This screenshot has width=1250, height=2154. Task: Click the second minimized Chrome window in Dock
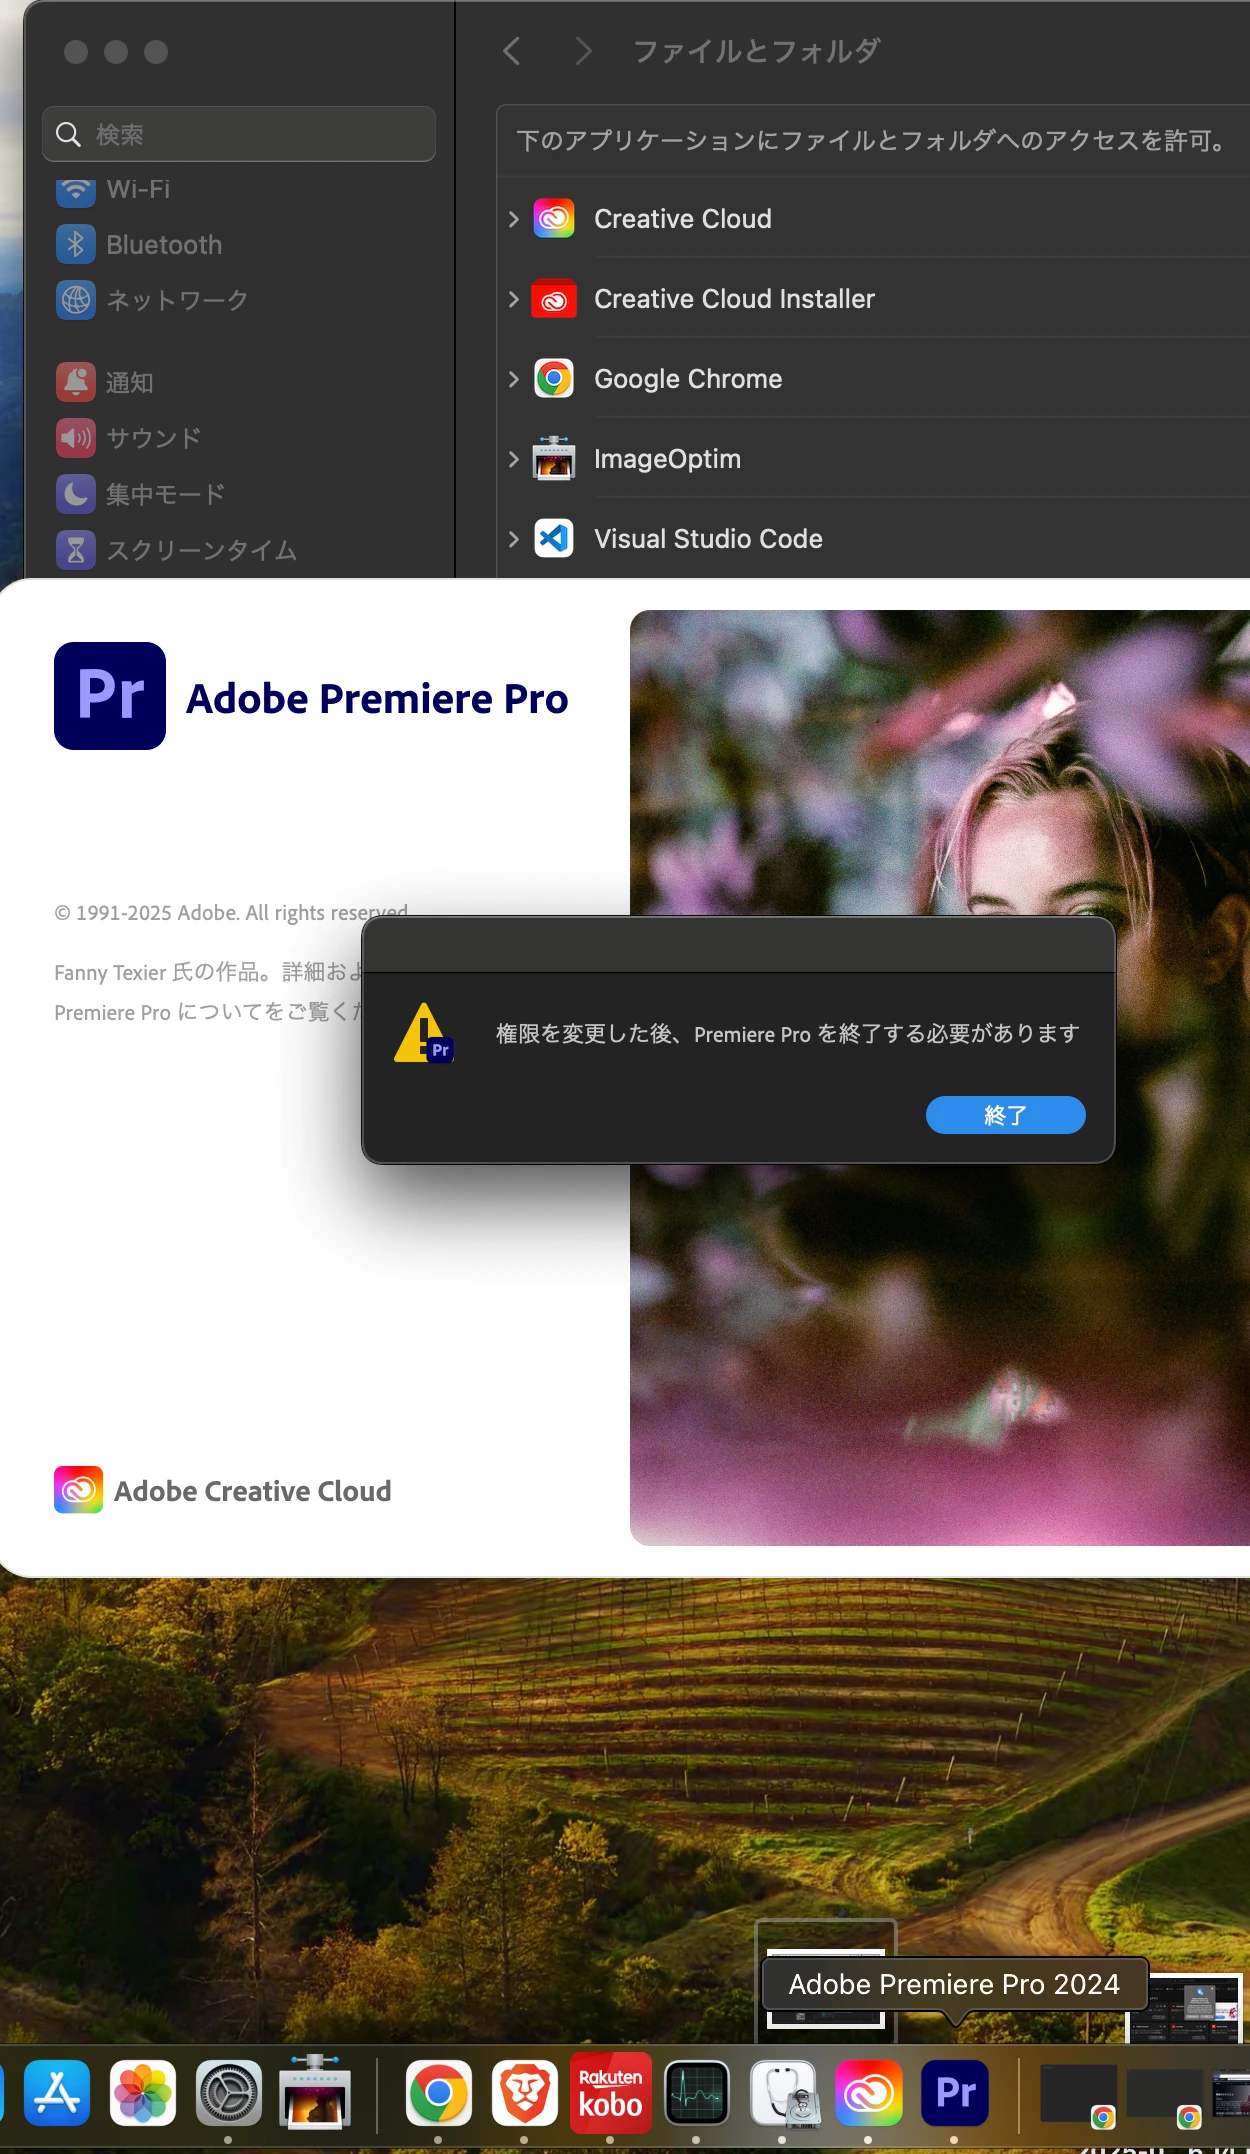(x=1165, y=2096)
